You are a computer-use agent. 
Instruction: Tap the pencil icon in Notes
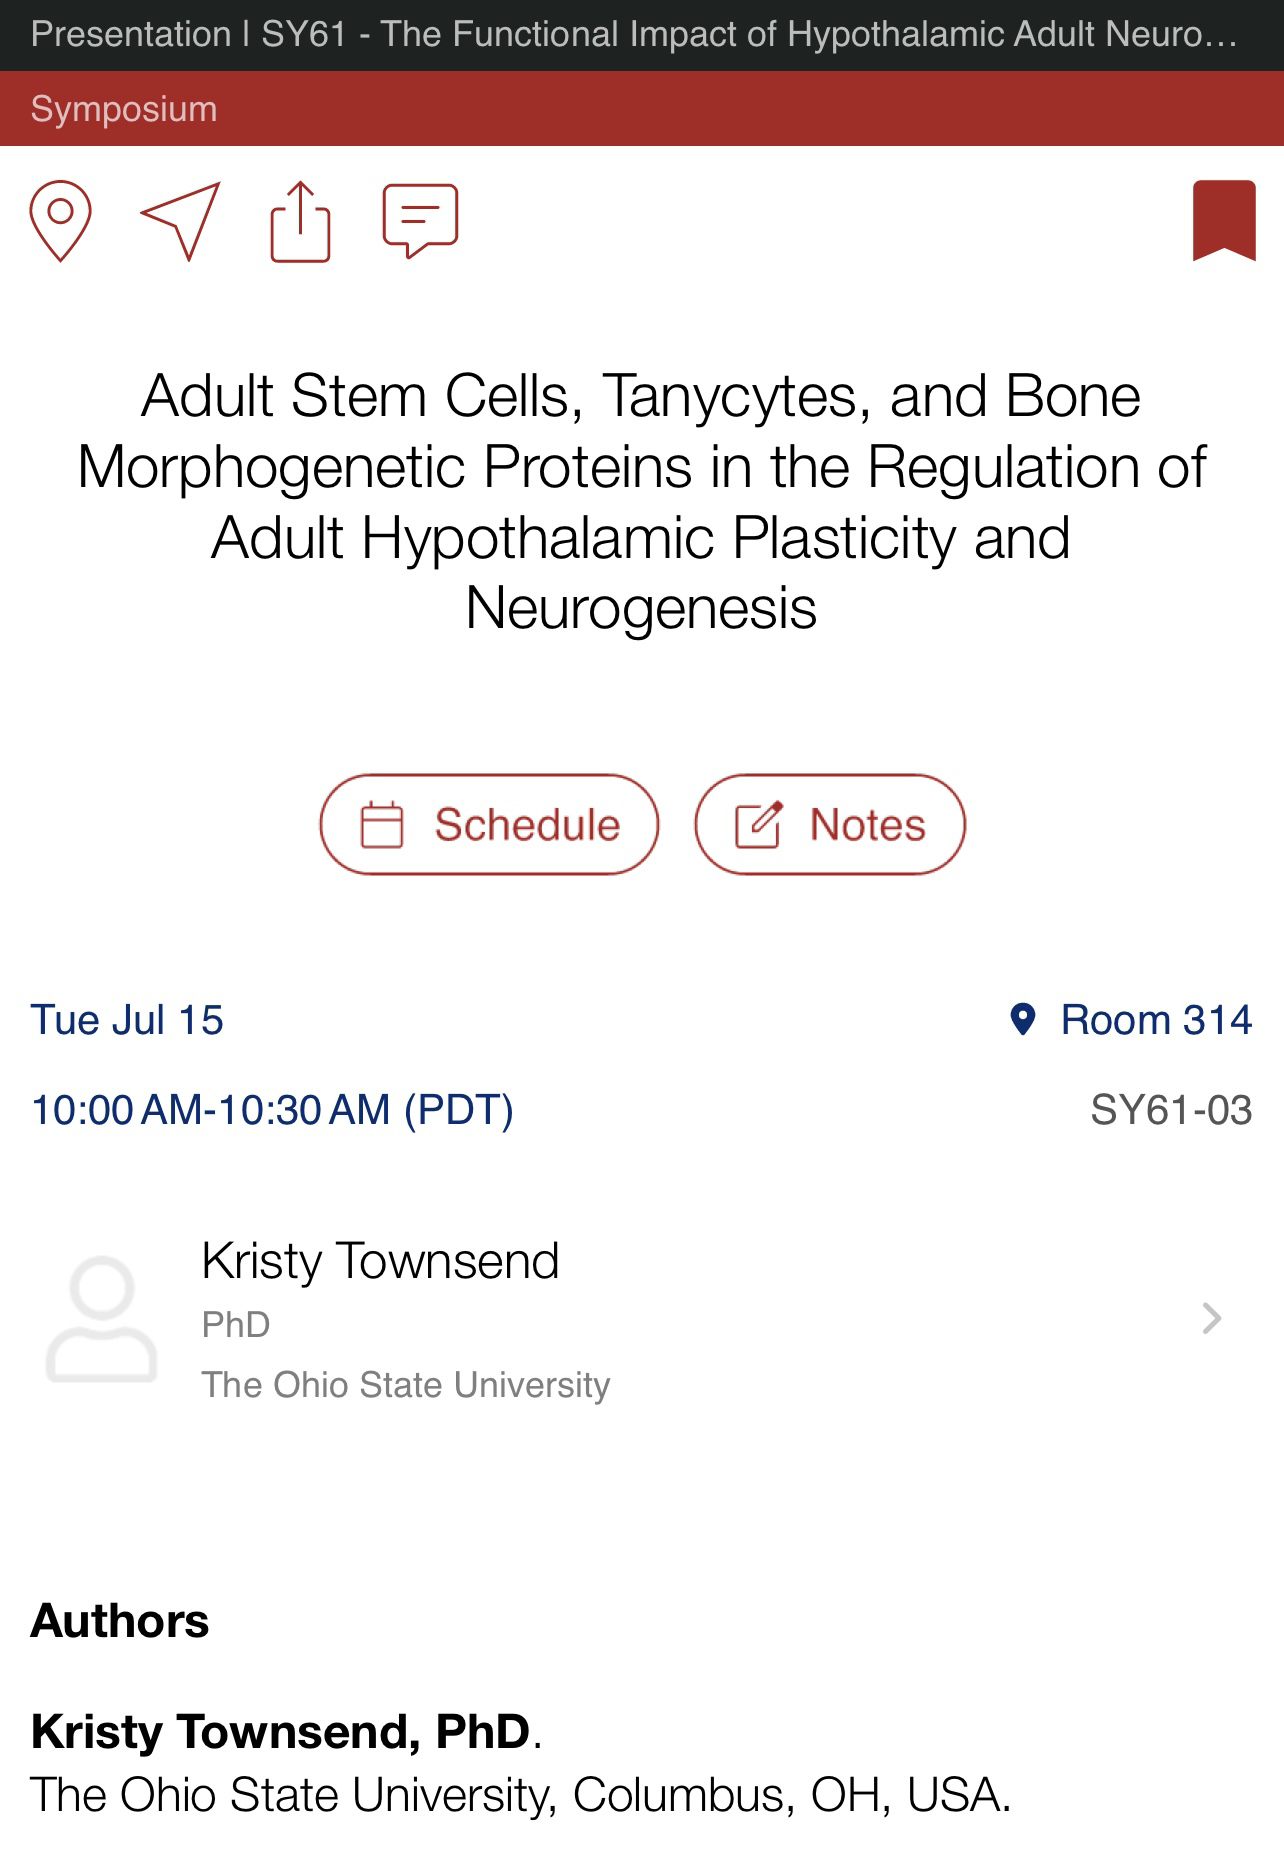pos(758,825)
